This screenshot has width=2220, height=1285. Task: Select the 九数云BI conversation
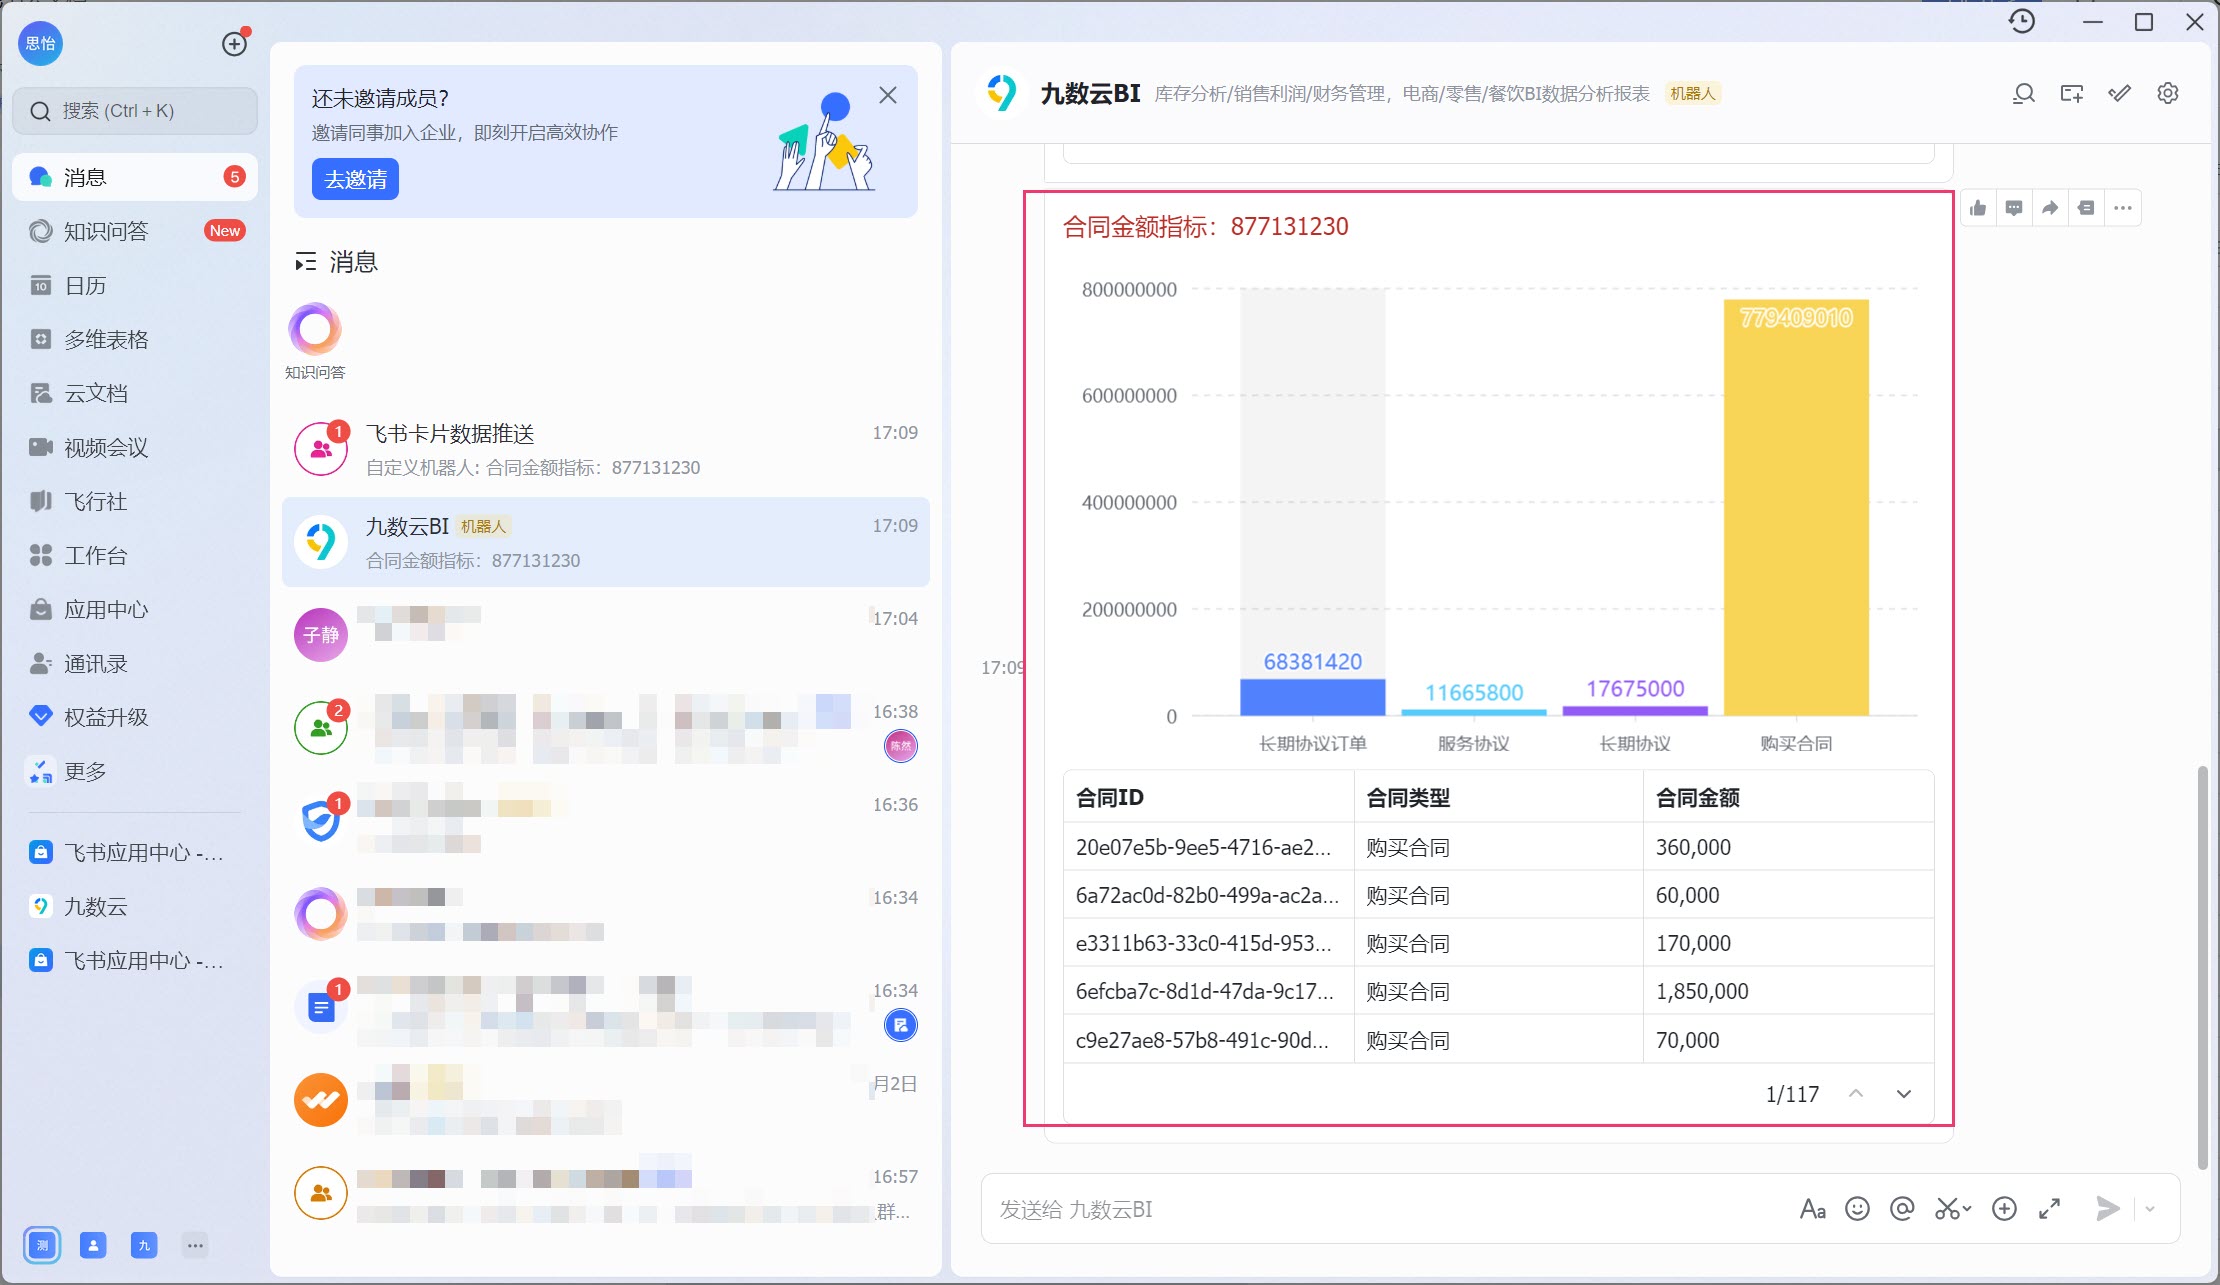pos(606,542)
